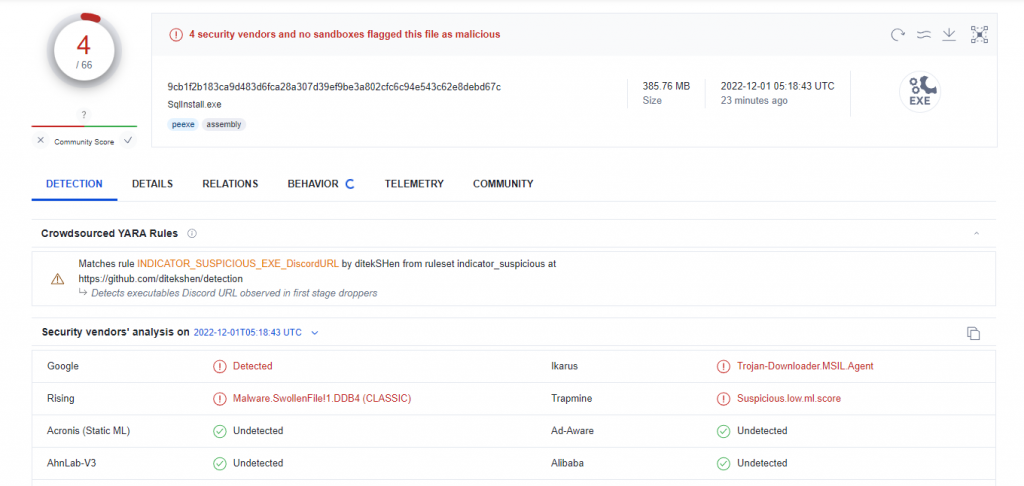Switch to the DETAILS tab
The image size is (1024, 486).
(152, 184)
